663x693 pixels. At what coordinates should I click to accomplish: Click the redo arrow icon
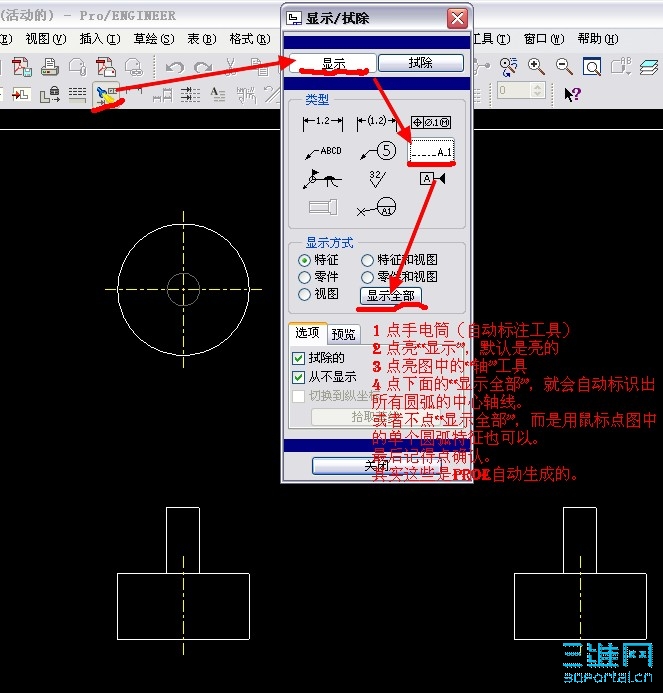[x=203, y=67]
